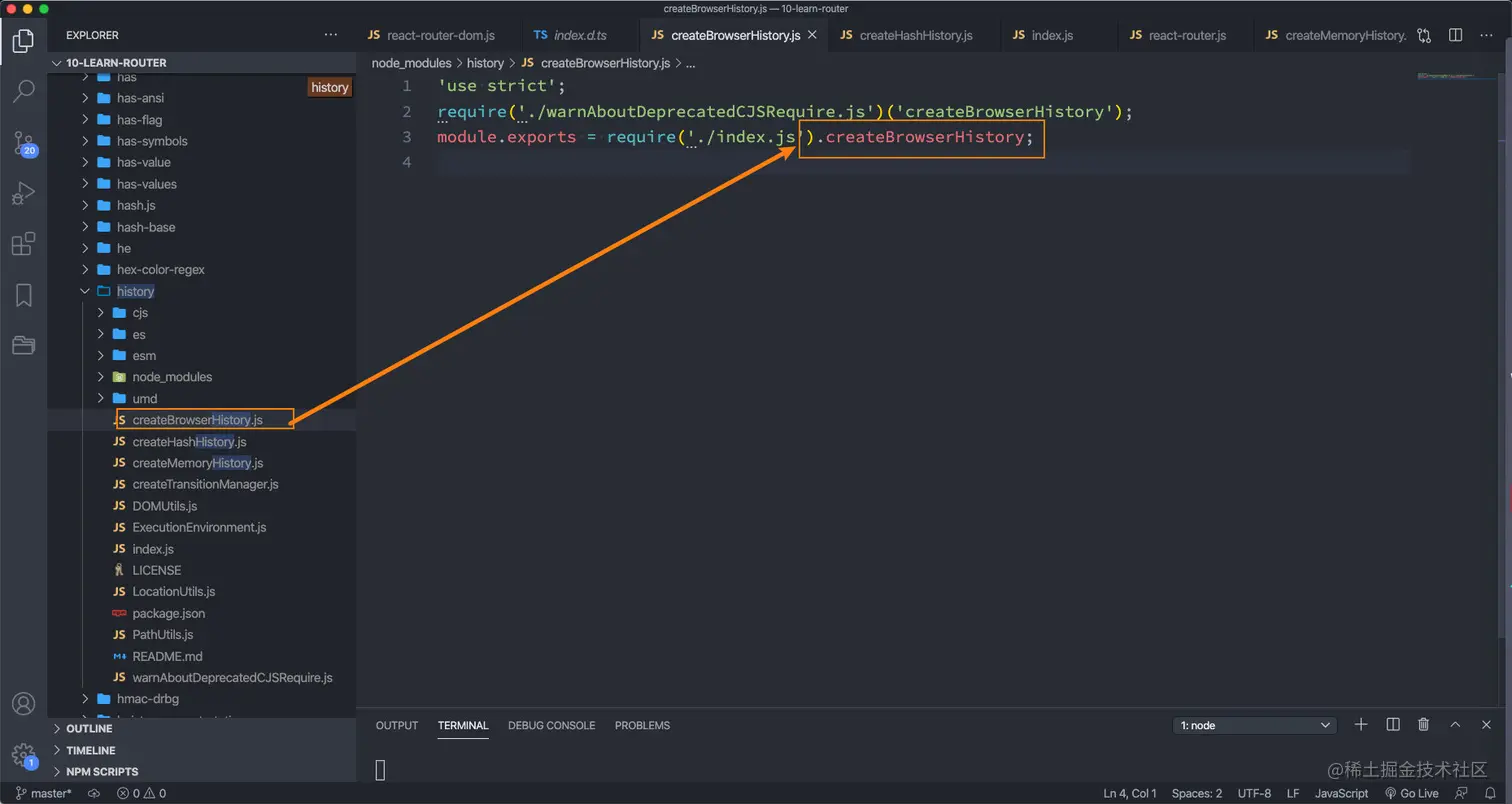Split the editor to the right
Screen dimensions: 1512x804
1456,35
